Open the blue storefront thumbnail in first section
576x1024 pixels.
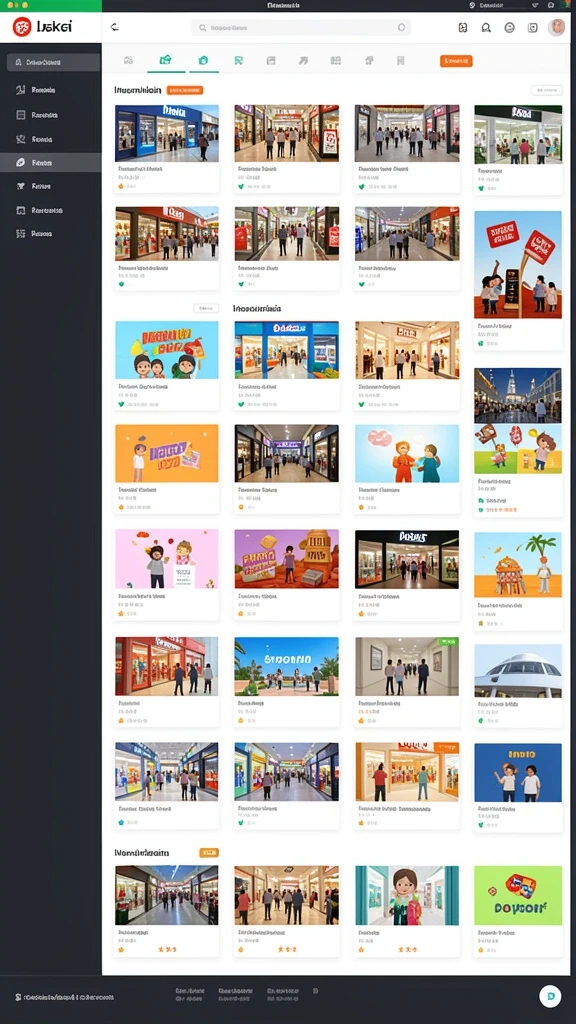(167, 133)
